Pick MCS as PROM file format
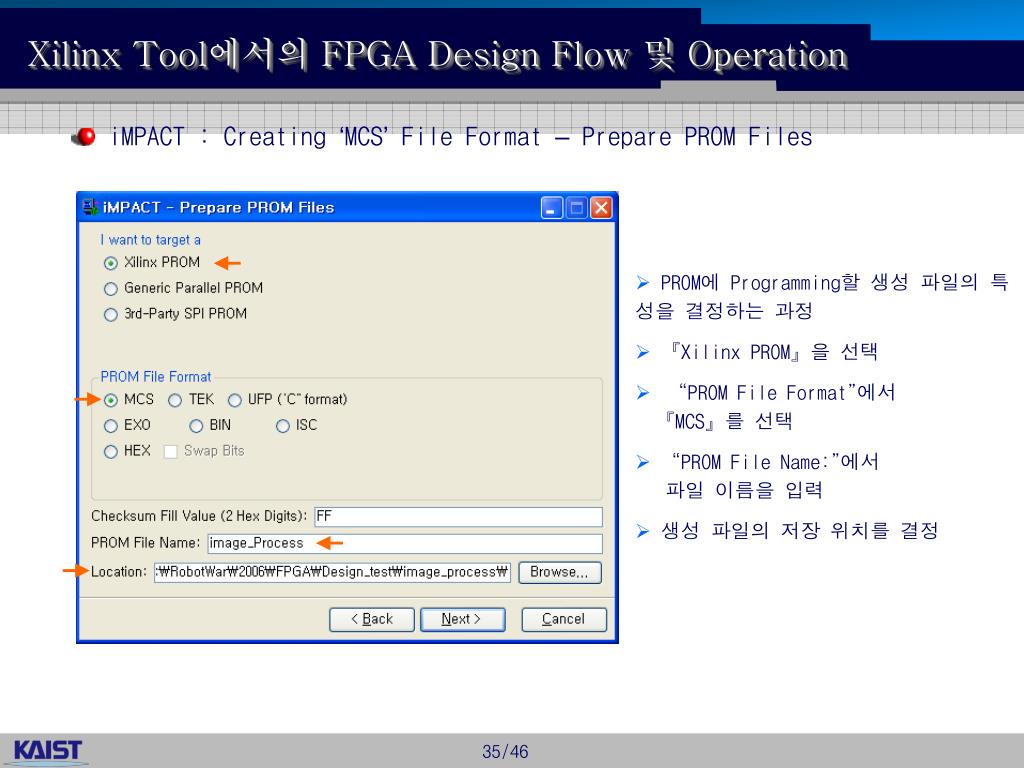 110,400
